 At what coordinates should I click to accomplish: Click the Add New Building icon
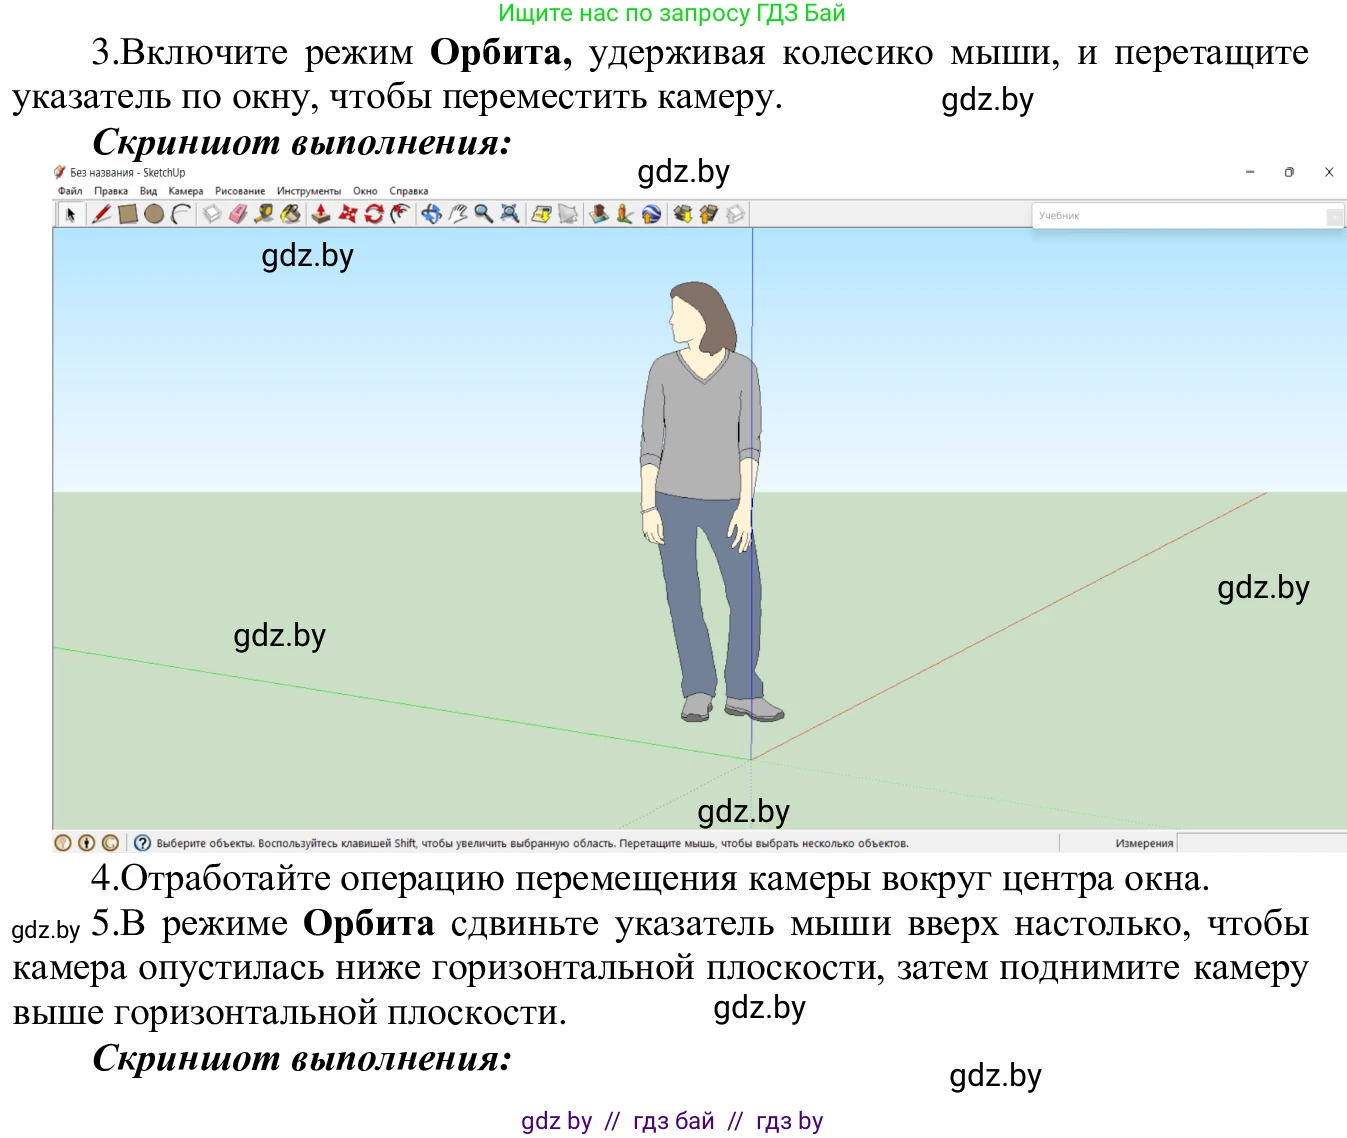pos(599,214)
